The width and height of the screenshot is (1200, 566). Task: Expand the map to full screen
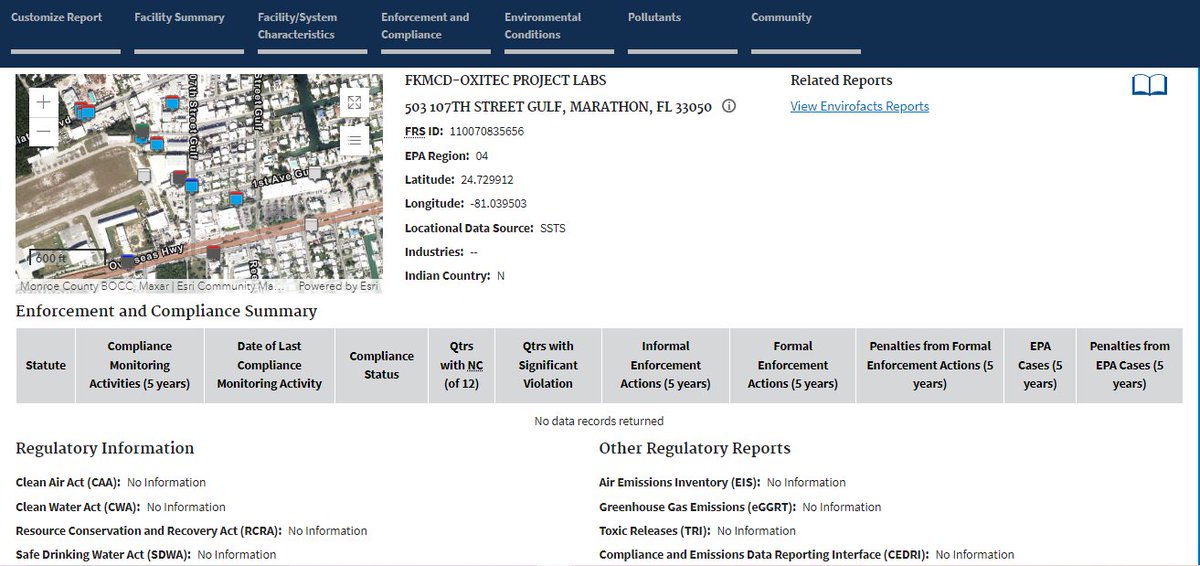(x=354, y=102)
